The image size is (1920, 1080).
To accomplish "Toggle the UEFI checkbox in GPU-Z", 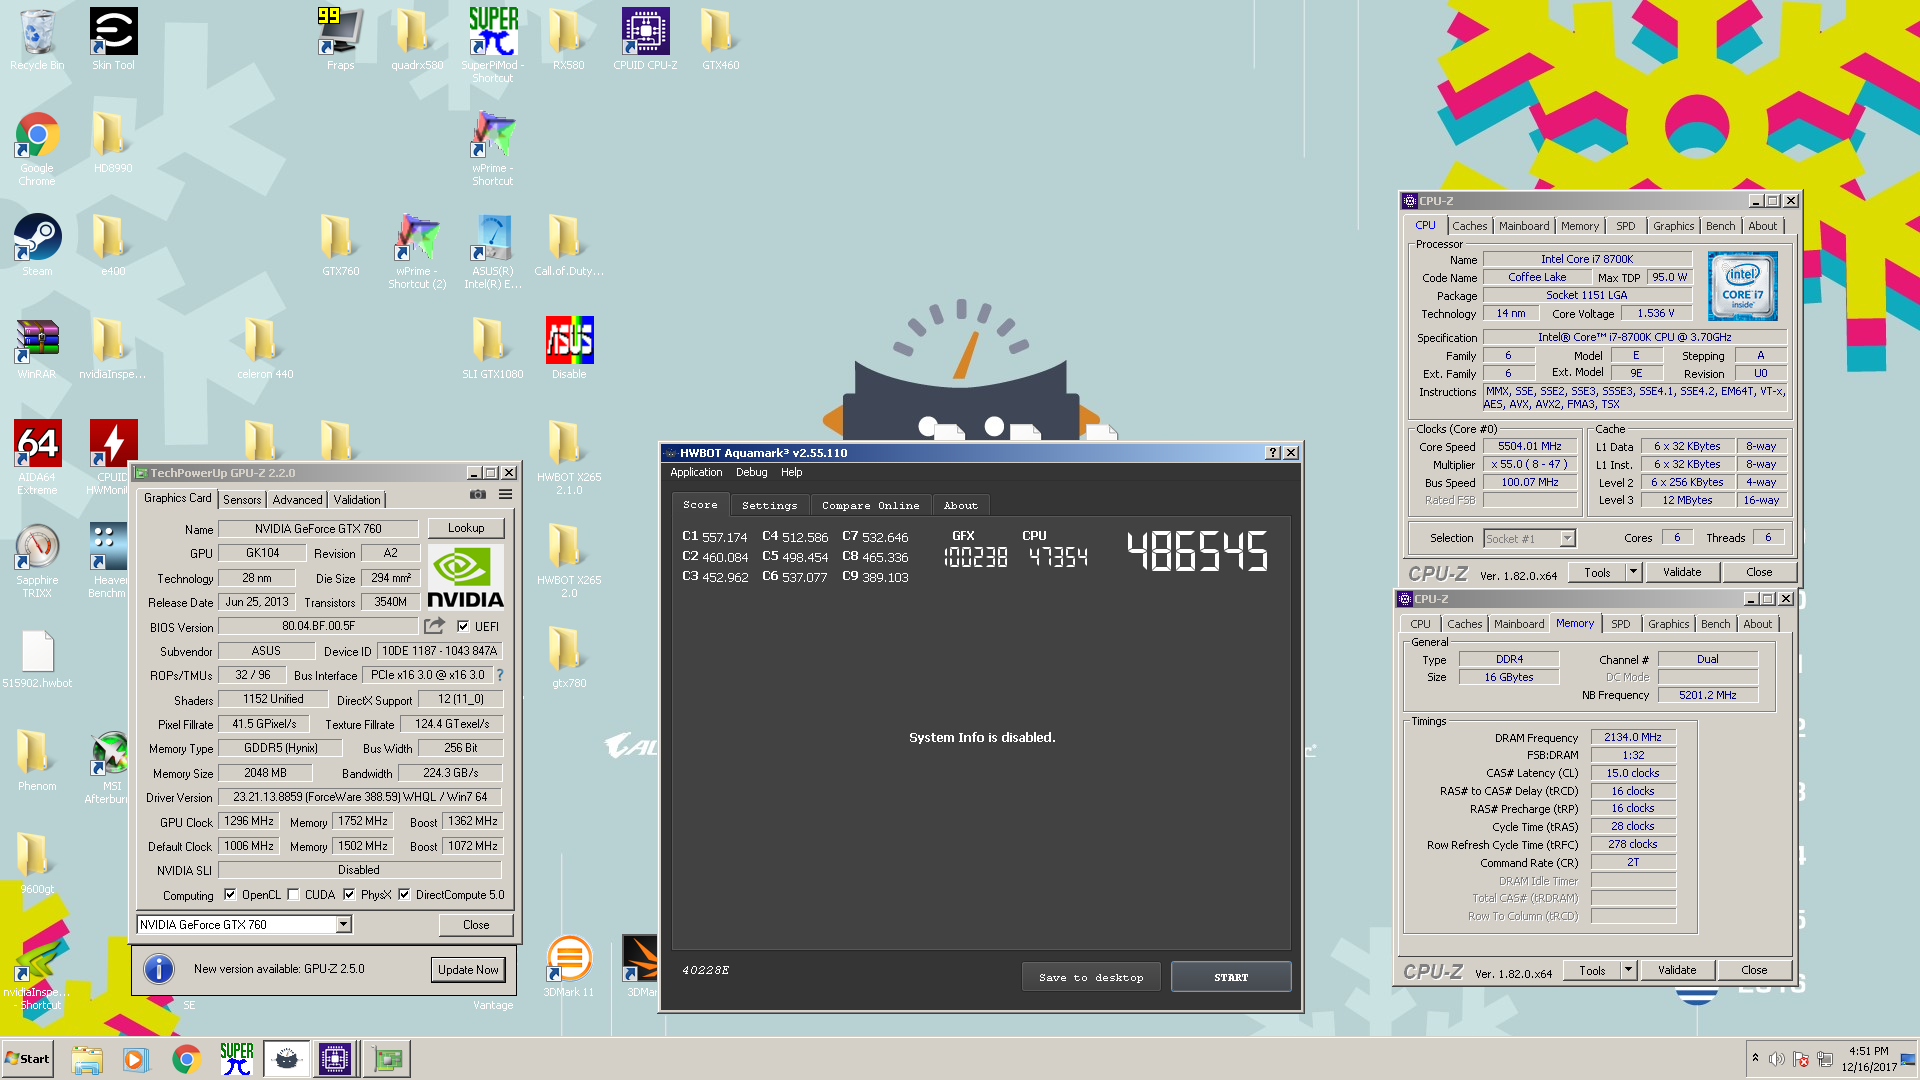I will coord(463,626).
